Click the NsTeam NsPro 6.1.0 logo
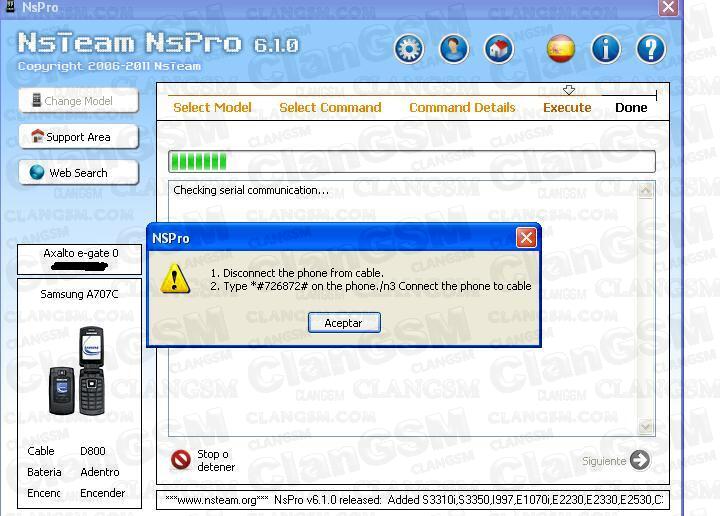 click(x=158, y=43)
